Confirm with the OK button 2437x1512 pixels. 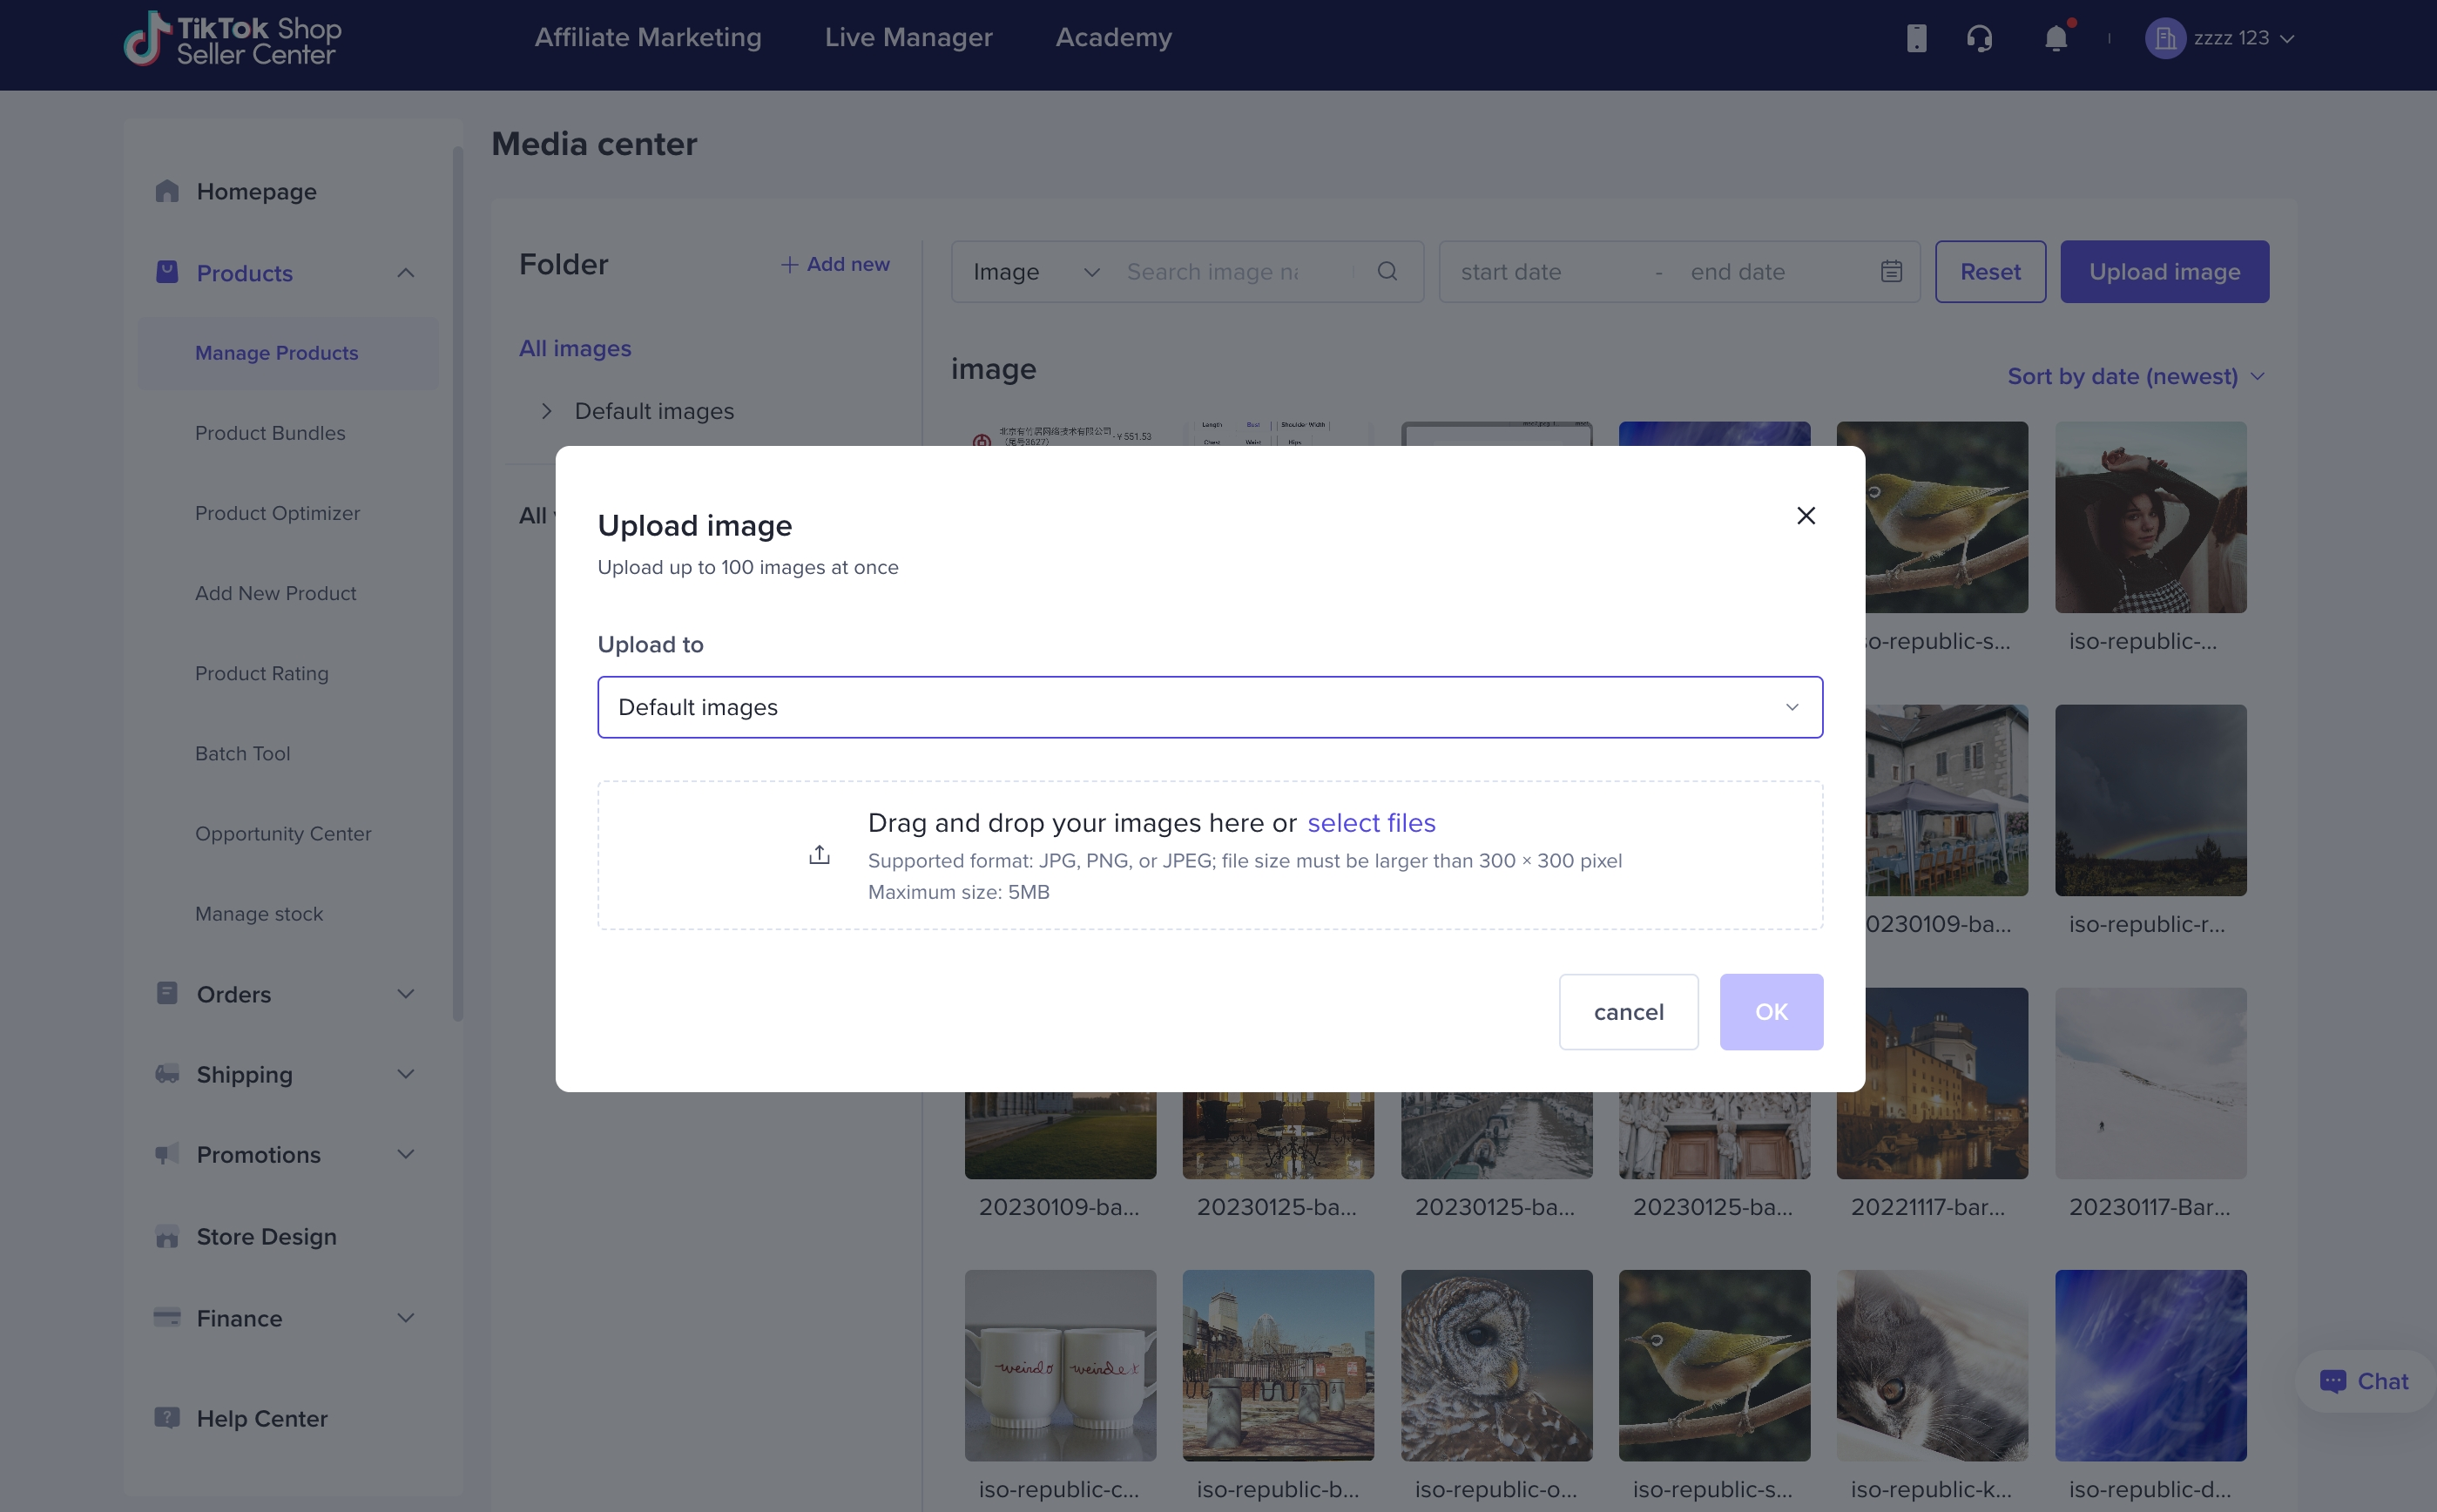tap(1771, 1011)
